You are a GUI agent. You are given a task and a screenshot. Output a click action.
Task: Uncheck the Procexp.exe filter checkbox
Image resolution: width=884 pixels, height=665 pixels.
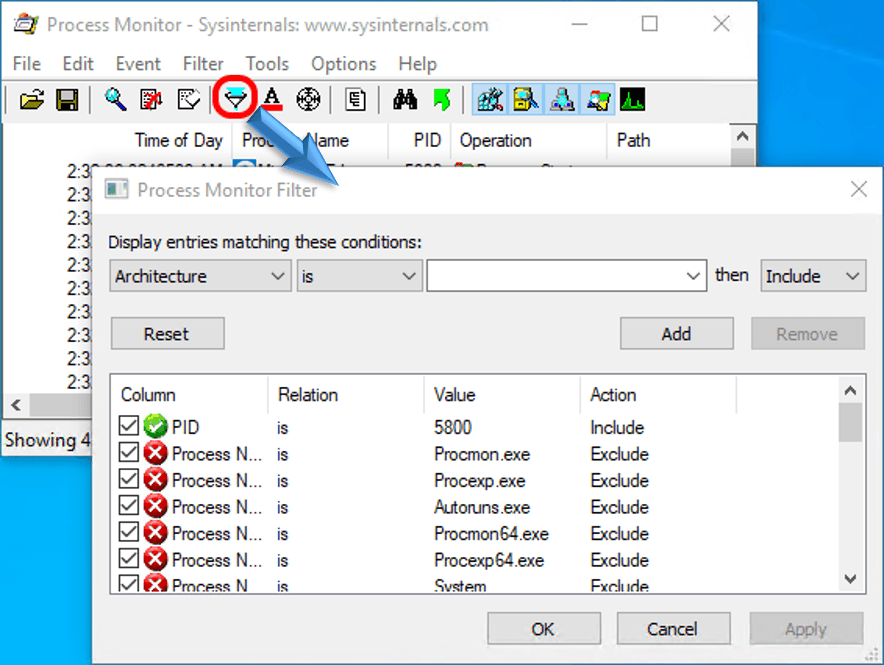click(129, 478)
